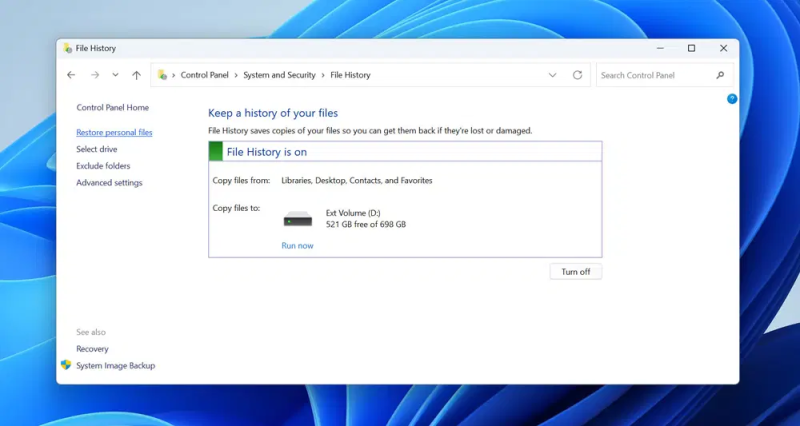Click the '521 GB free of 698 GB' text
The image size is (800, 426).
366,224
